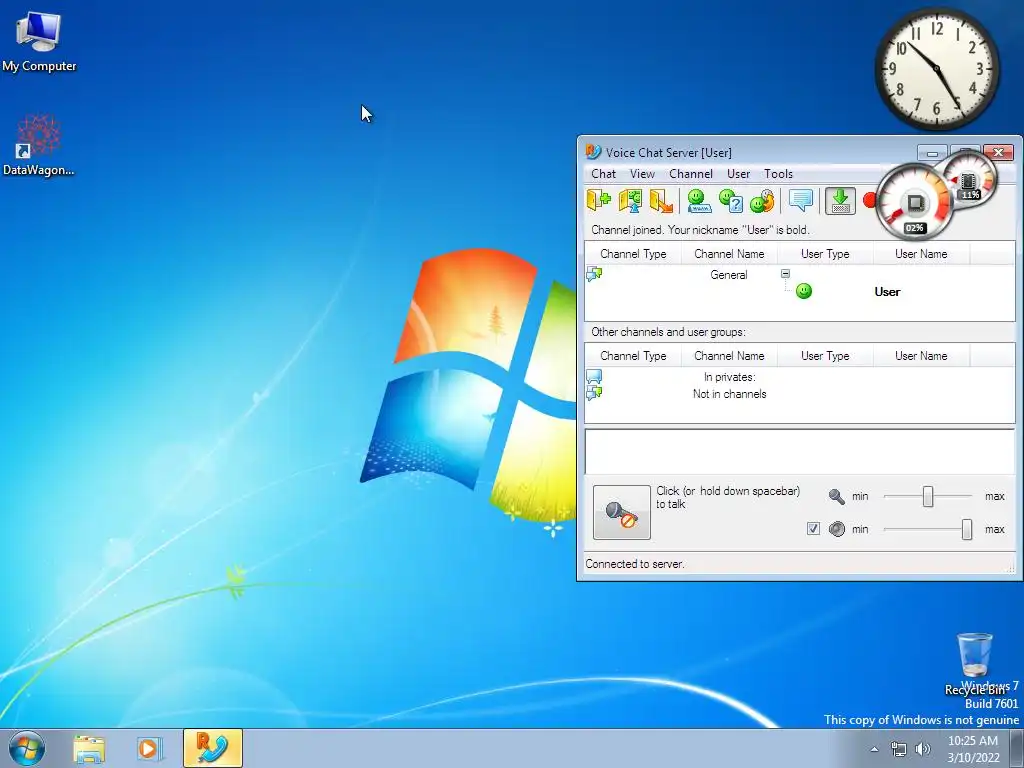
Task: Click the memory usage gauge gadget
Action: coord(969,179)
